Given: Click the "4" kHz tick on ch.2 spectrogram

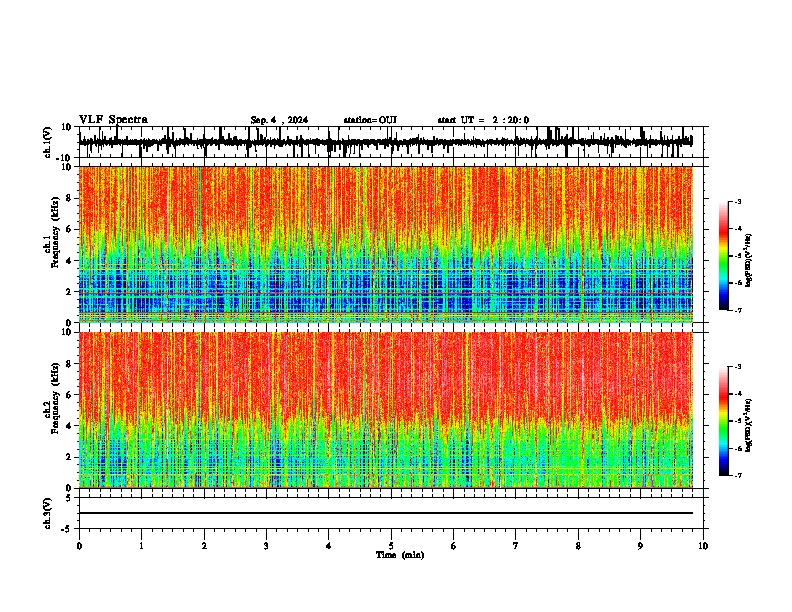Looking at the screenshot, I should click(x=70, y=426).
